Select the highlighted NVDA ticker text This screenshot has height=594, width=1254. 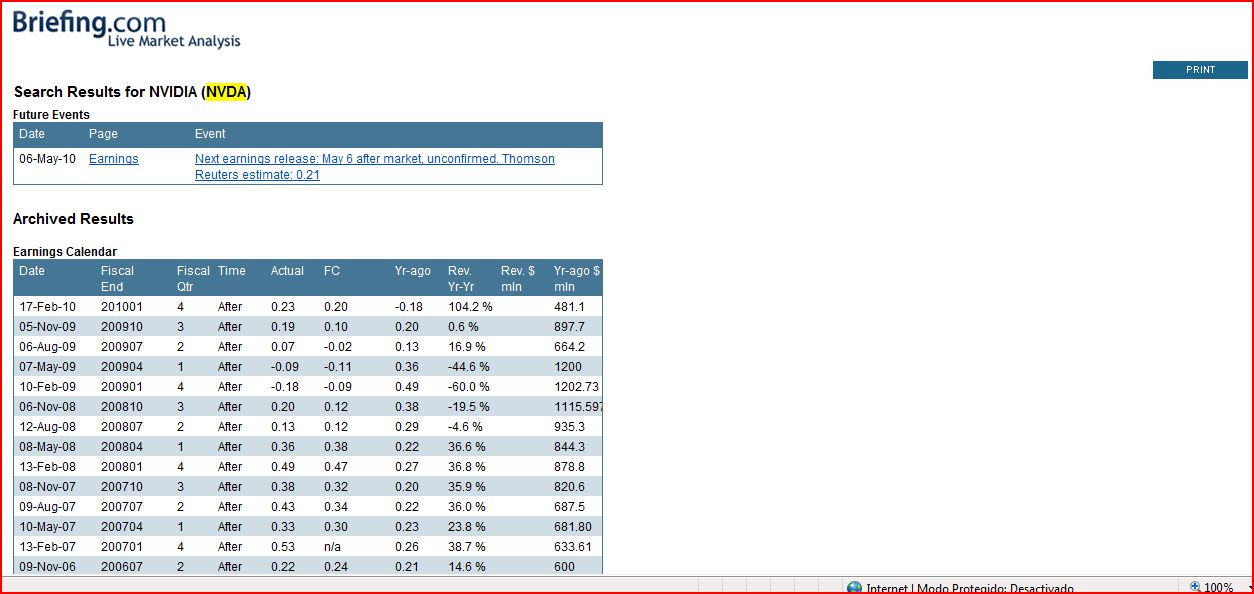226,92
